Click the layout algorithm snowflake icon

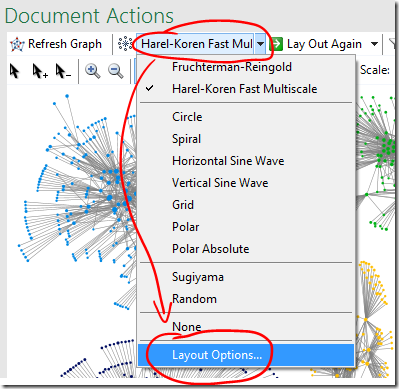[125, 44]
